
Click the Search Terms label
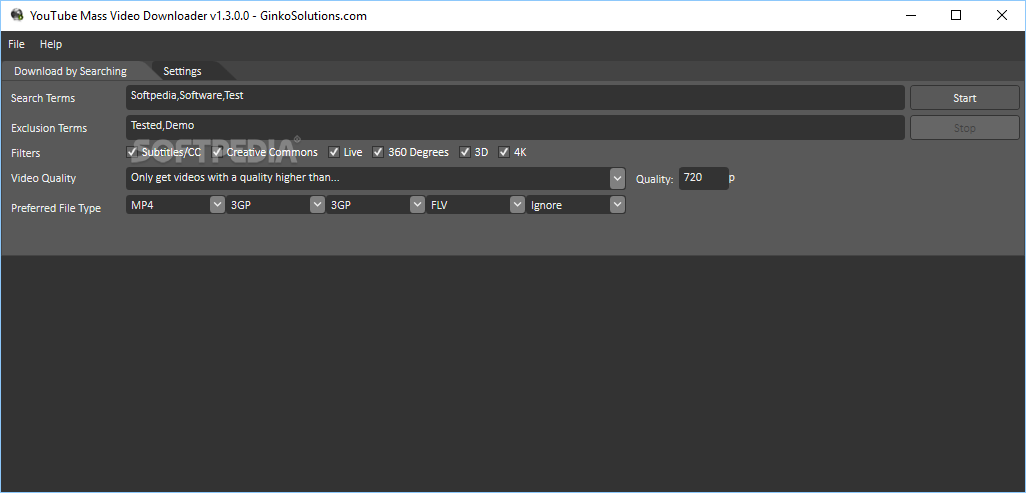pos(43,98)
